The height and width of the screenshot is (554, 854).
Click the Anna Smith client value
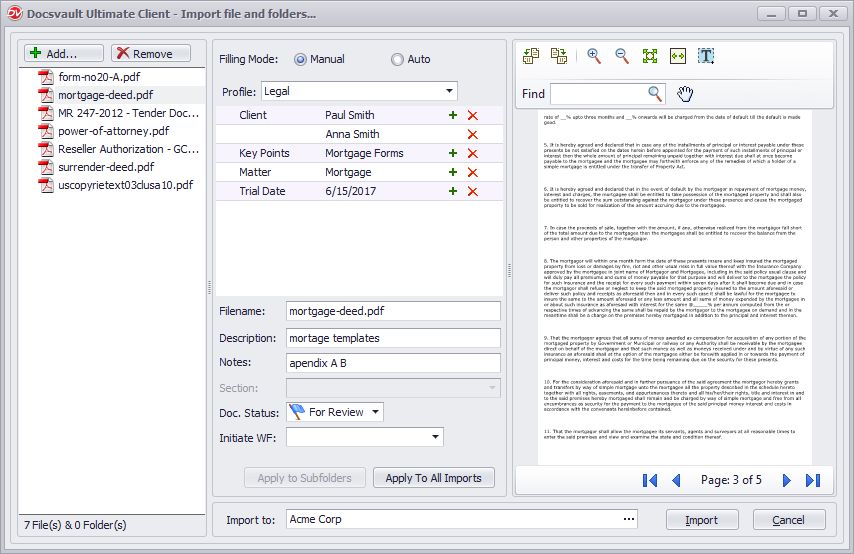click(x=352, y=134)
